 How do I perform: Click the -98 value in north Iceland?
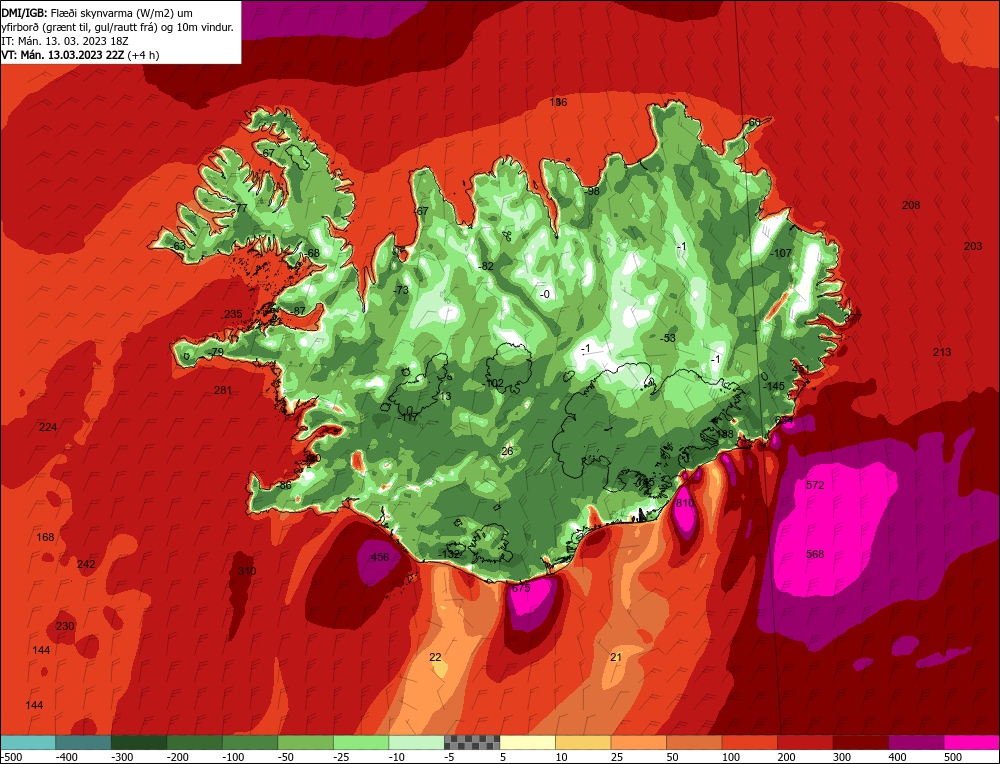pyautogui.click(x=591, y=191)
